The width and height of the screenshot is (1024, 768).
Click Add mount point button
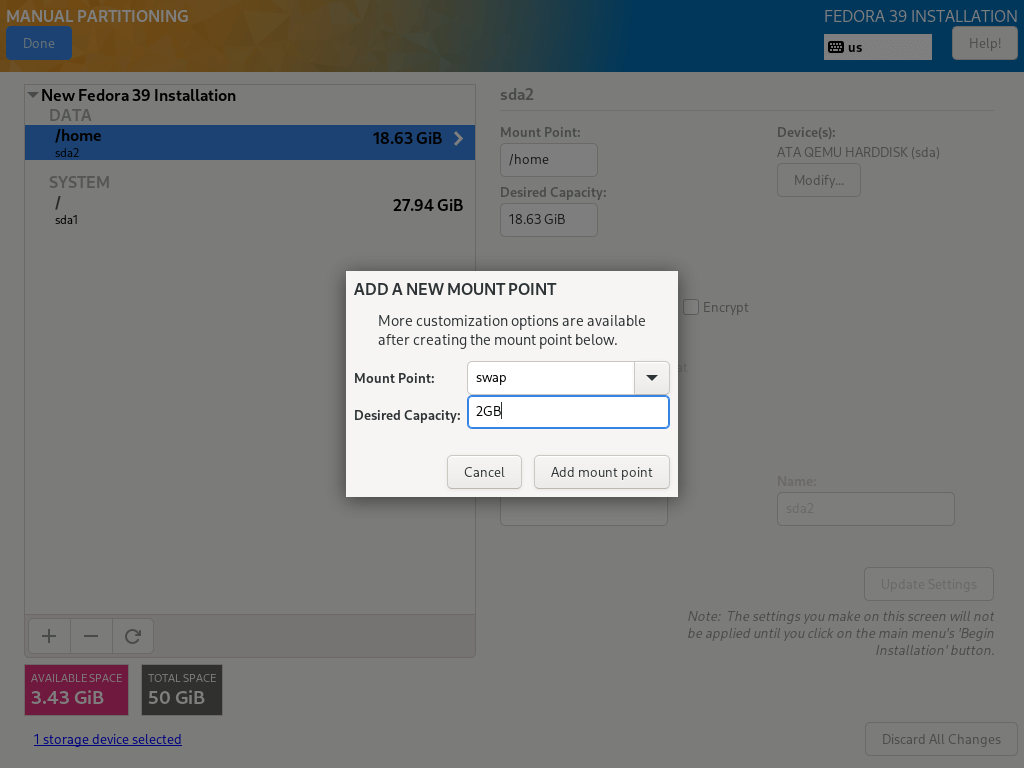(601, 472)
